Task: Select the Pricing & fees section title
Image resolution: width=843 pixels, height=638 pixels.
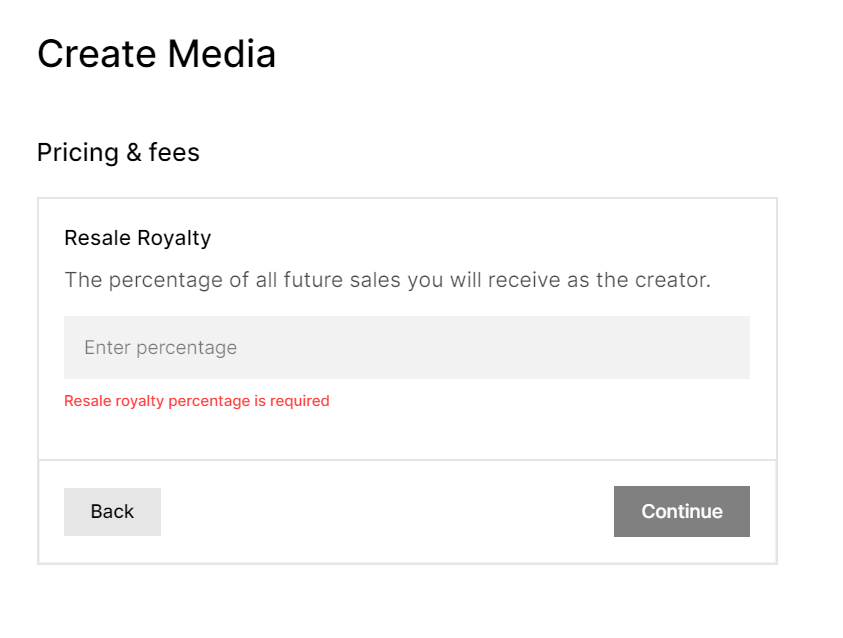Action: (118, 153)
